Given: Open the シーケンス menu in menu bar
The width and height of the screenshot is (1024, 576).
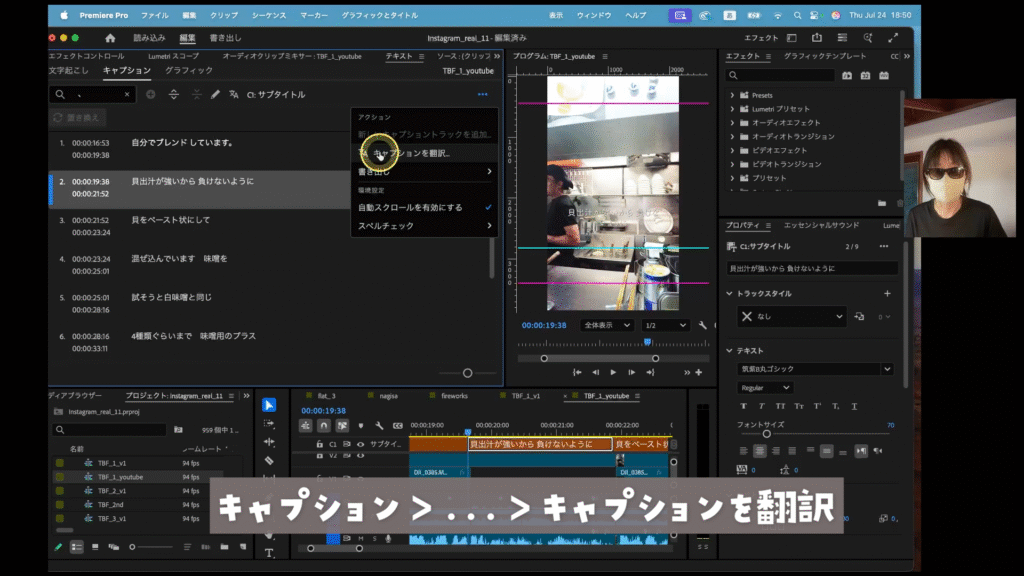Looking at the screenshot, I should [269, 15].
